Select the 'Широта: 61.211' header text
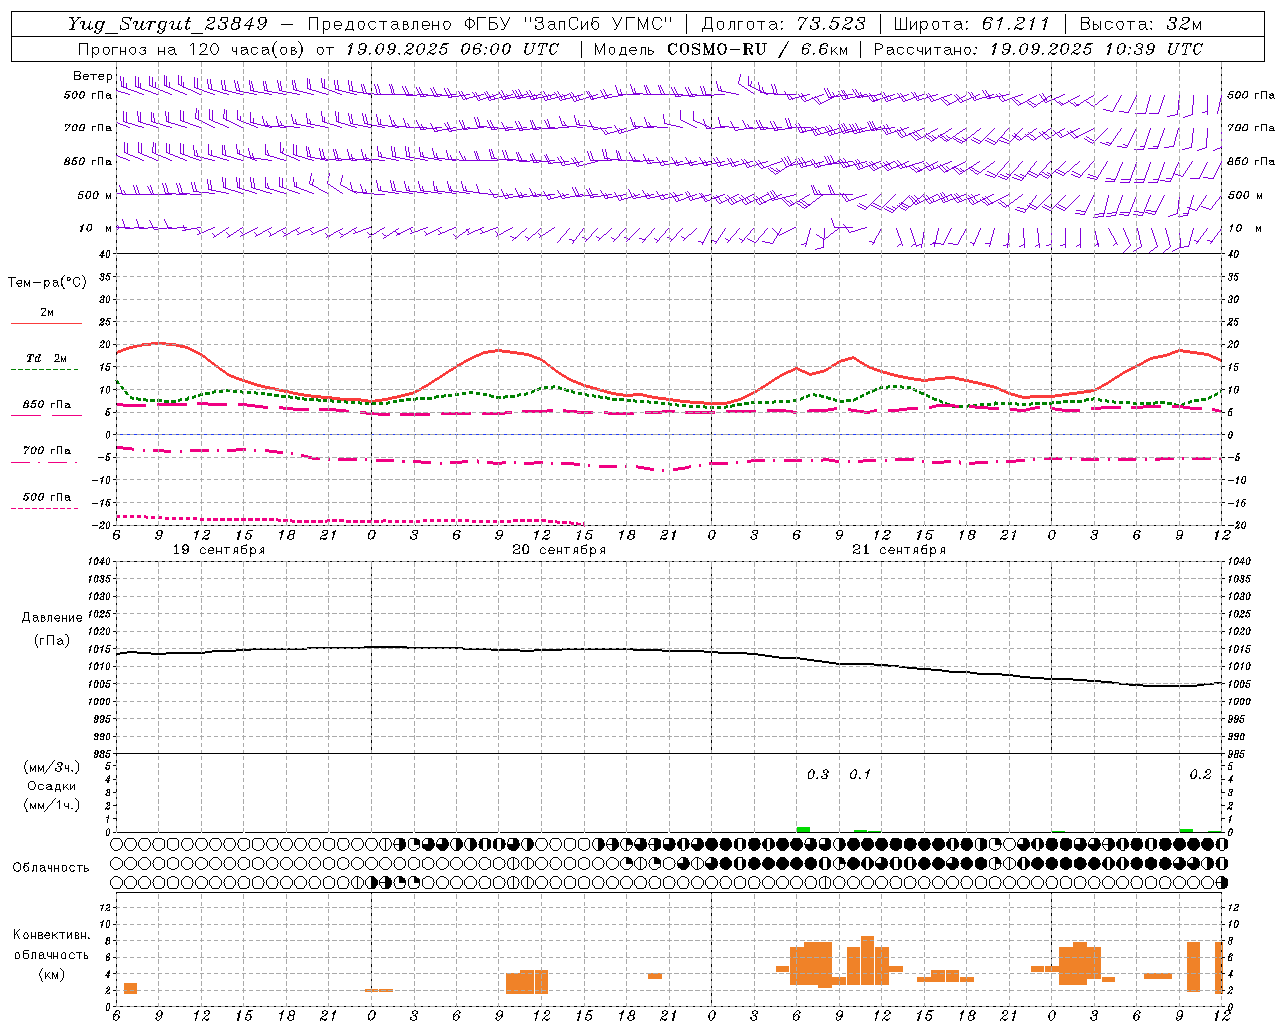This screenshot has width=1280, height=1024. click(x=970, y=24)
